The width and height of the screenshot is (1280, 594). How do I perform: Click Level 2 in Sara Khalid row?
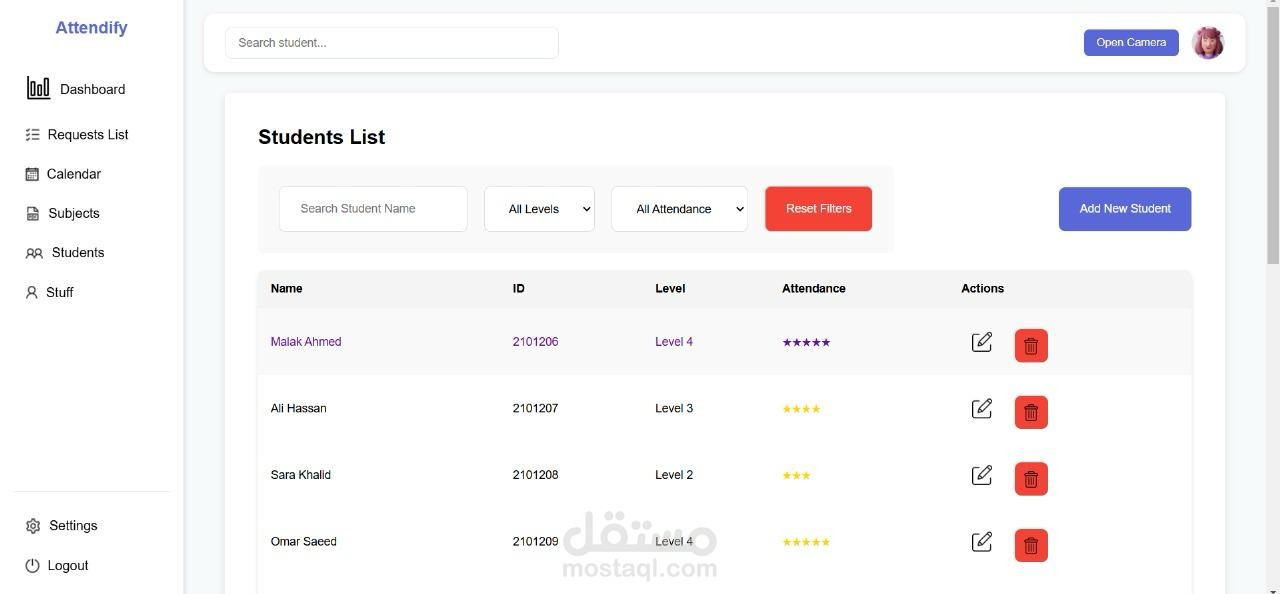click(x=674, y=475)
